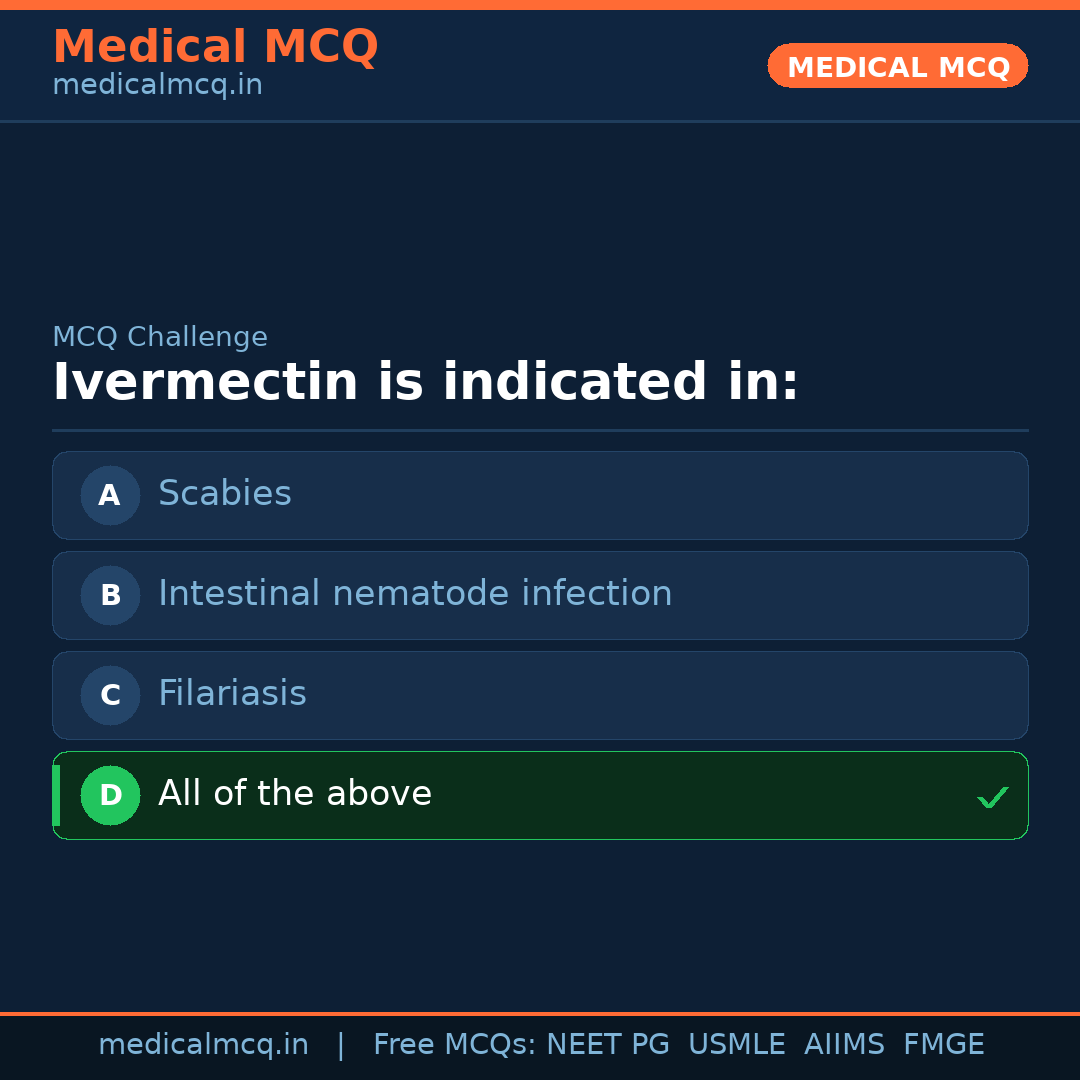The height and width of the screenshot is (1080, 1080).
Task: Click the green checkmark icon on option D
Action: (x=992, y=797)
